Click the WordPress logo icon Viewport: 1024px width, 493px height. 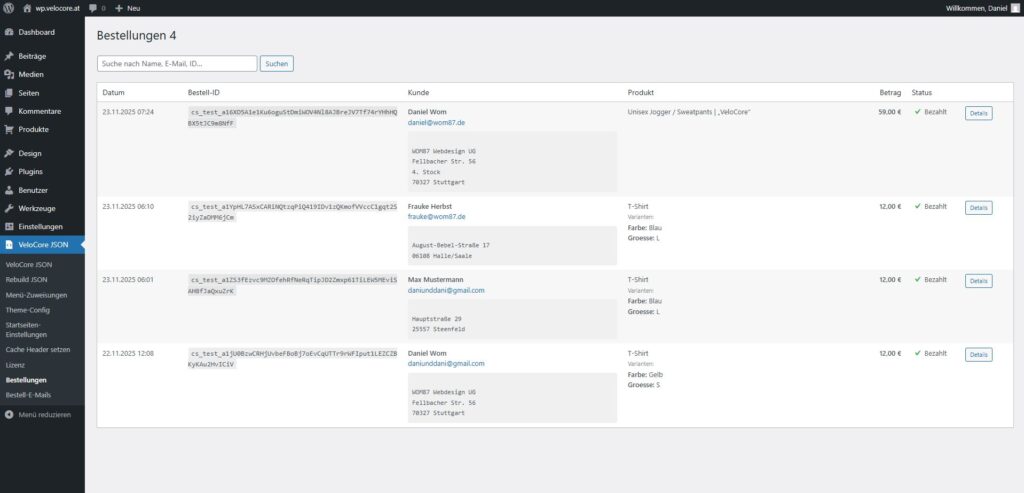(8, 8)
